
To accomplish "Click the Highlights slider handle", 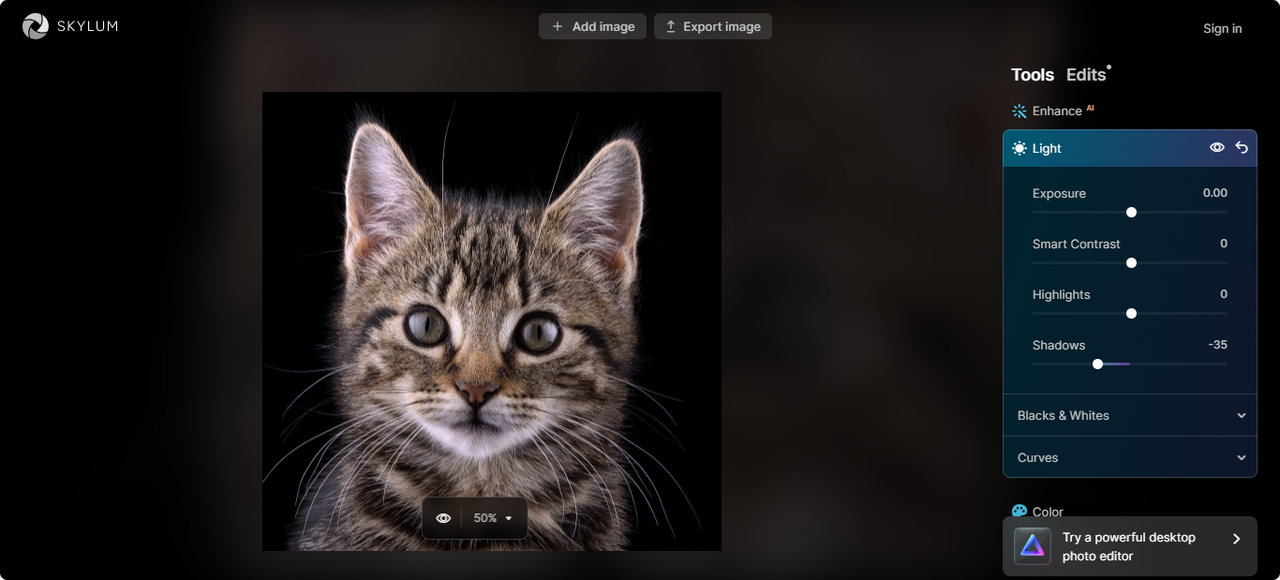I will click(1131, 313).
